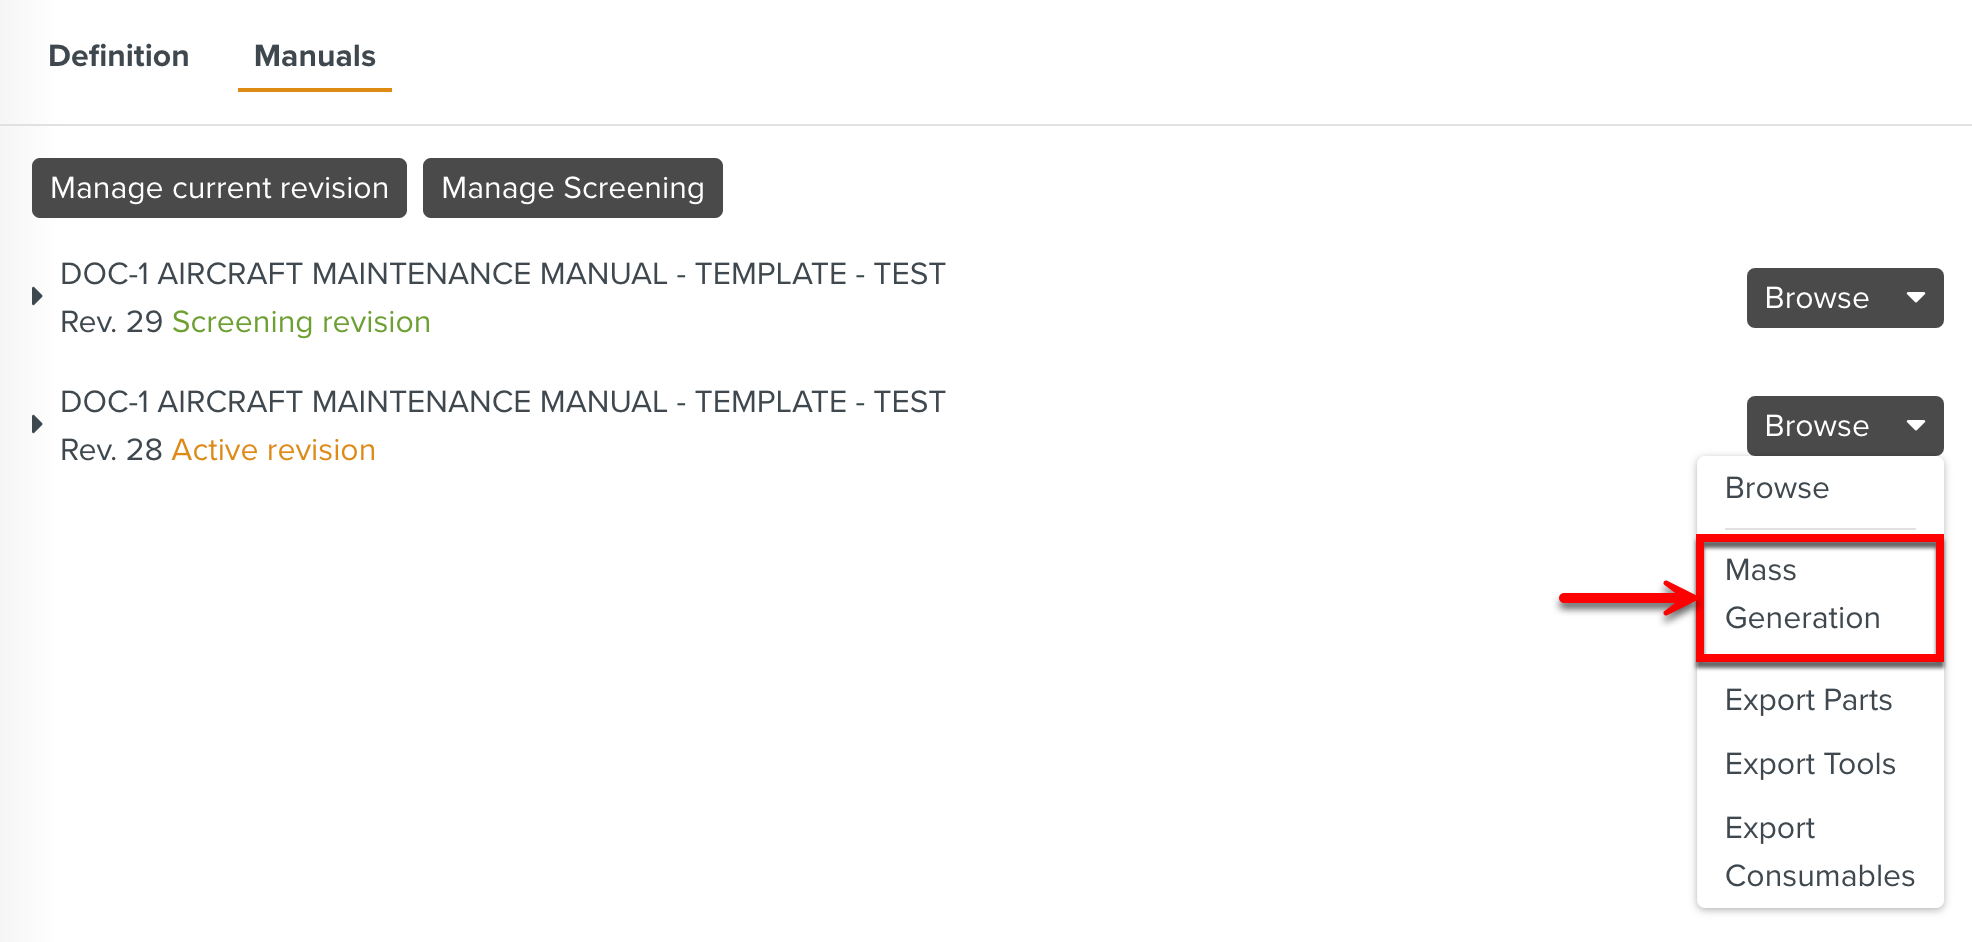Select Mass Generation menu option
The image size is (1972, 942).
[x=1802, y=594]
